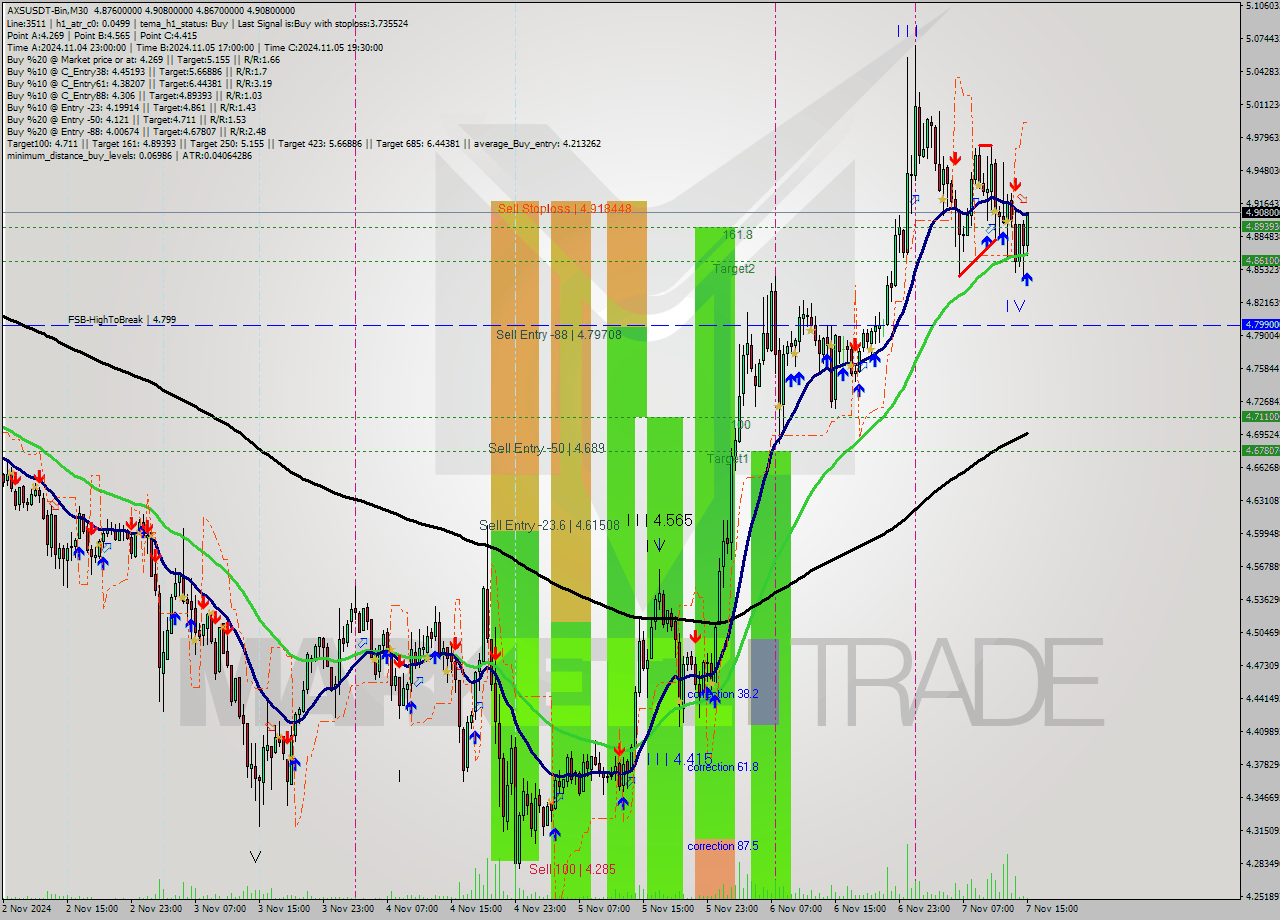
Task: Click the 4.94803 price axis value
Action: [x=1263, y=171]
